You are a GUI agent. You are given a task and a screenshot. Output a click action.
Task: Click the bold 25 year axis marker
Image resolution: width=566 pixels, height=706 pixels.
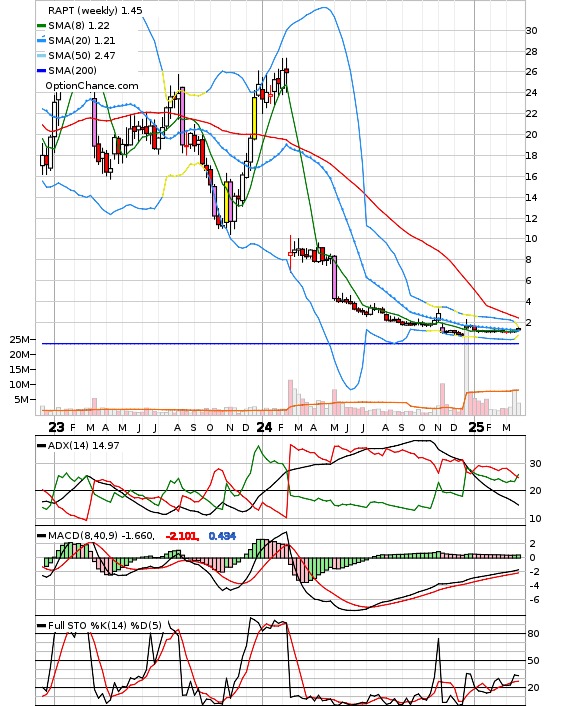tap(476, 427)
